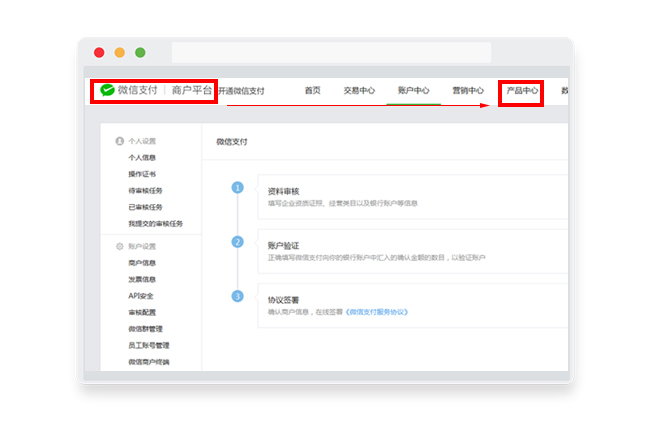Screen dimensions: 660x430
Task: Click the WeChat Pay green logo icon
Action: click(107, 90)
